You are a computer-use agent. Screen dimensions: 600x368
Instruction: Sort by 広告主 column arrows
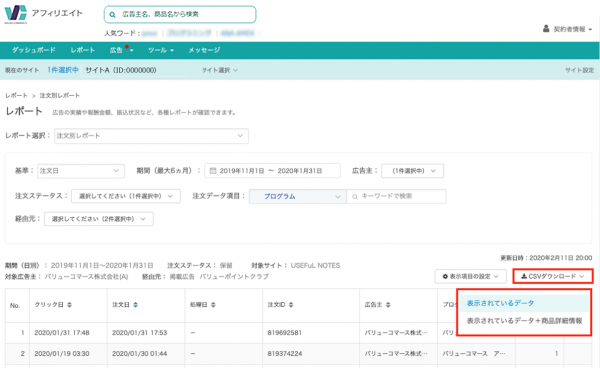pyautogui.click(x=388, y=305)
